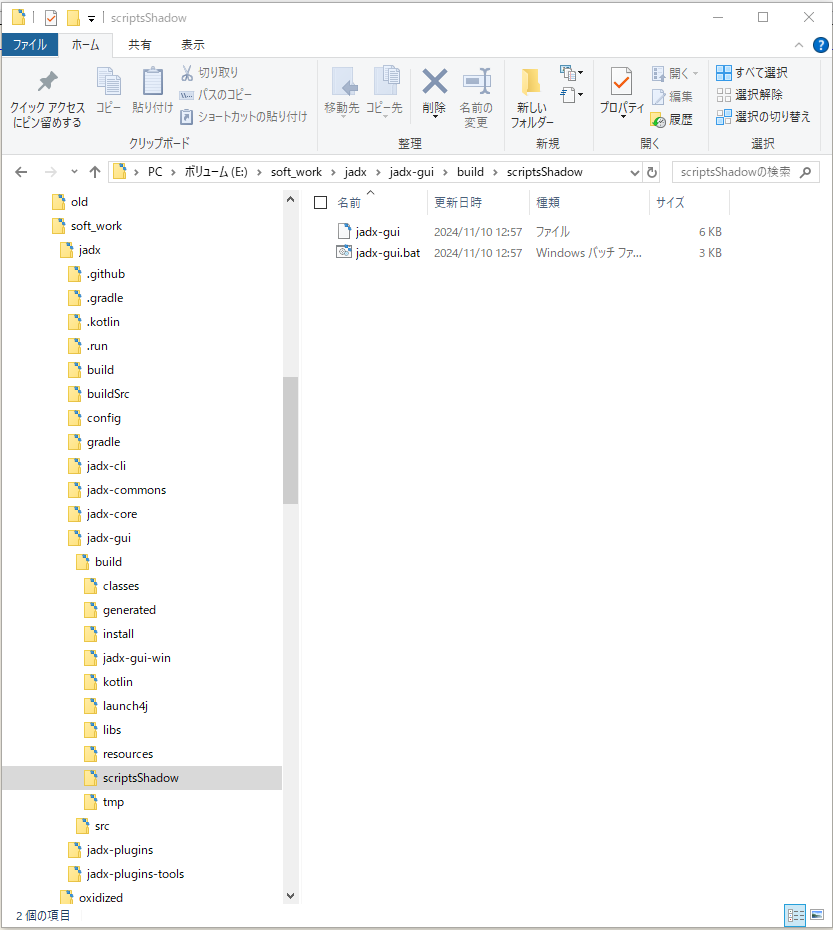This screenshot has height=930, width=833.
Task: Expand the breadcrumb chevron after soft_work
Action: click(333, 173)
